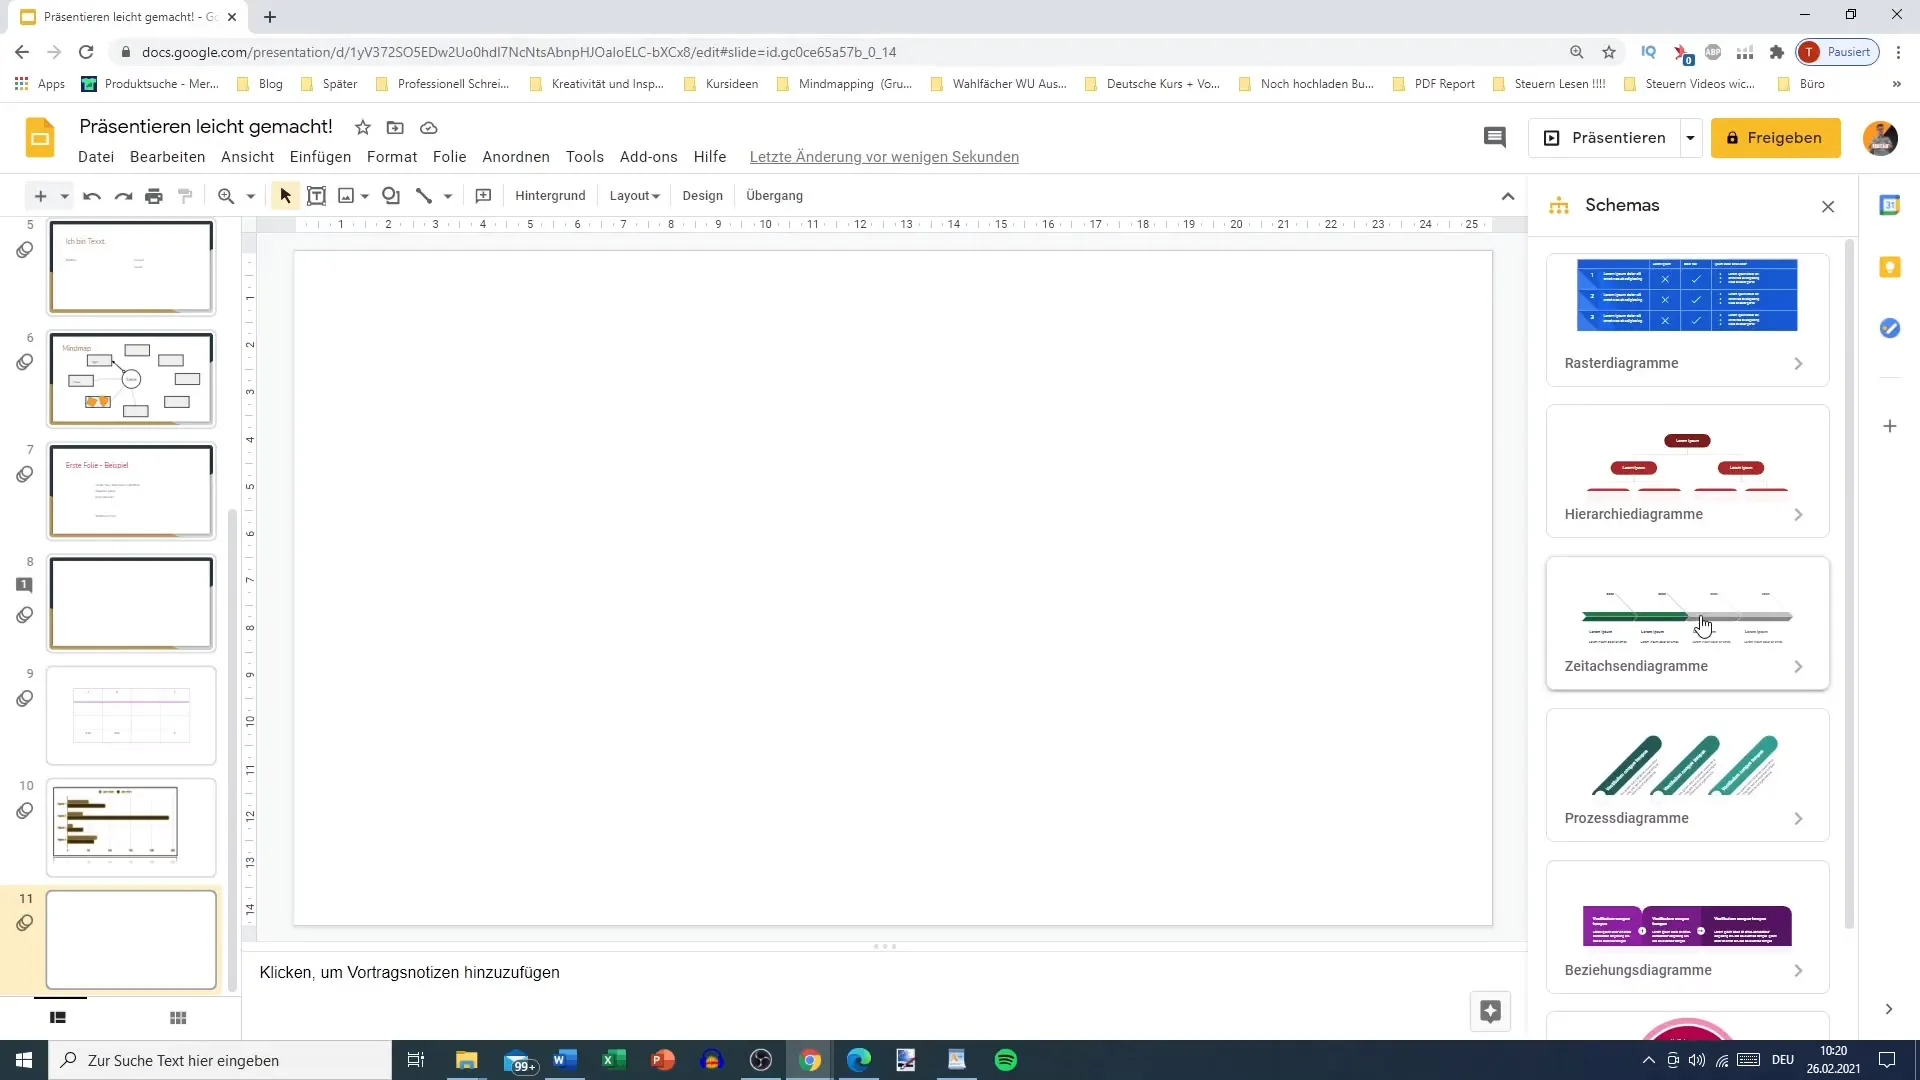Open the Windows Start menu
Screen dimensions: 1920x1080
pos(24,1060)
